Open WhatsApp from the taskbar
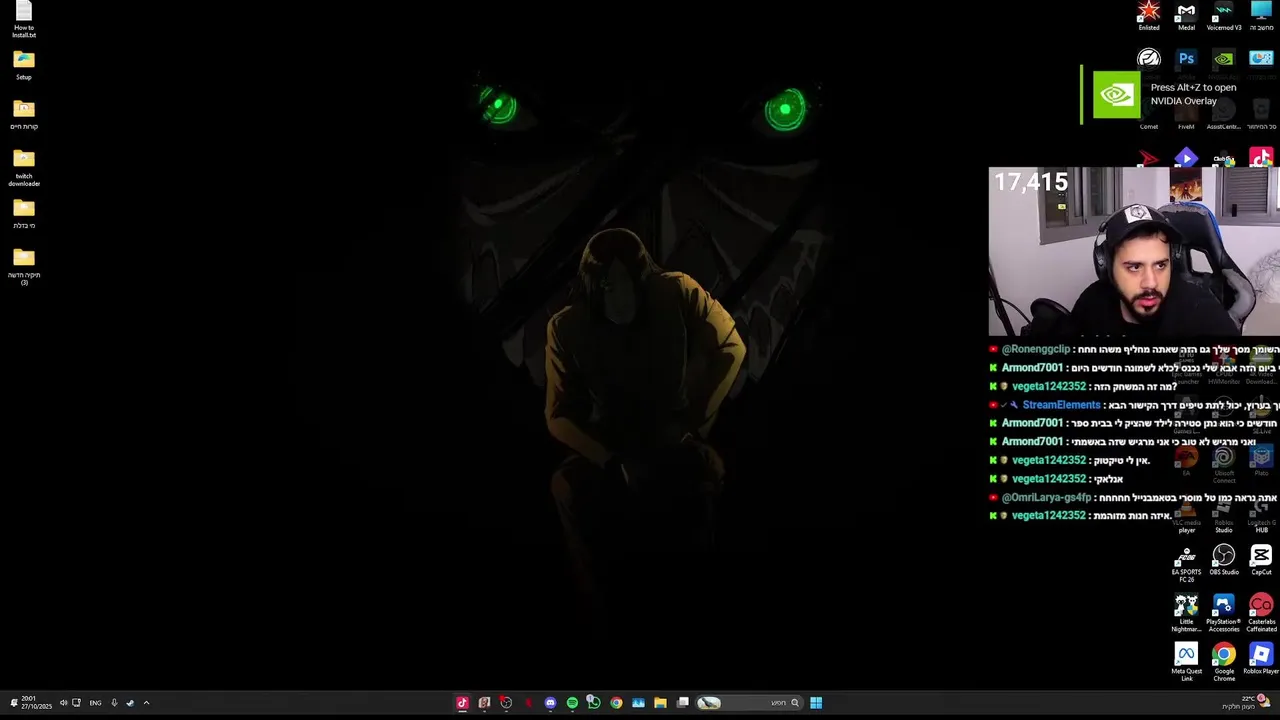 click(594, 703)
